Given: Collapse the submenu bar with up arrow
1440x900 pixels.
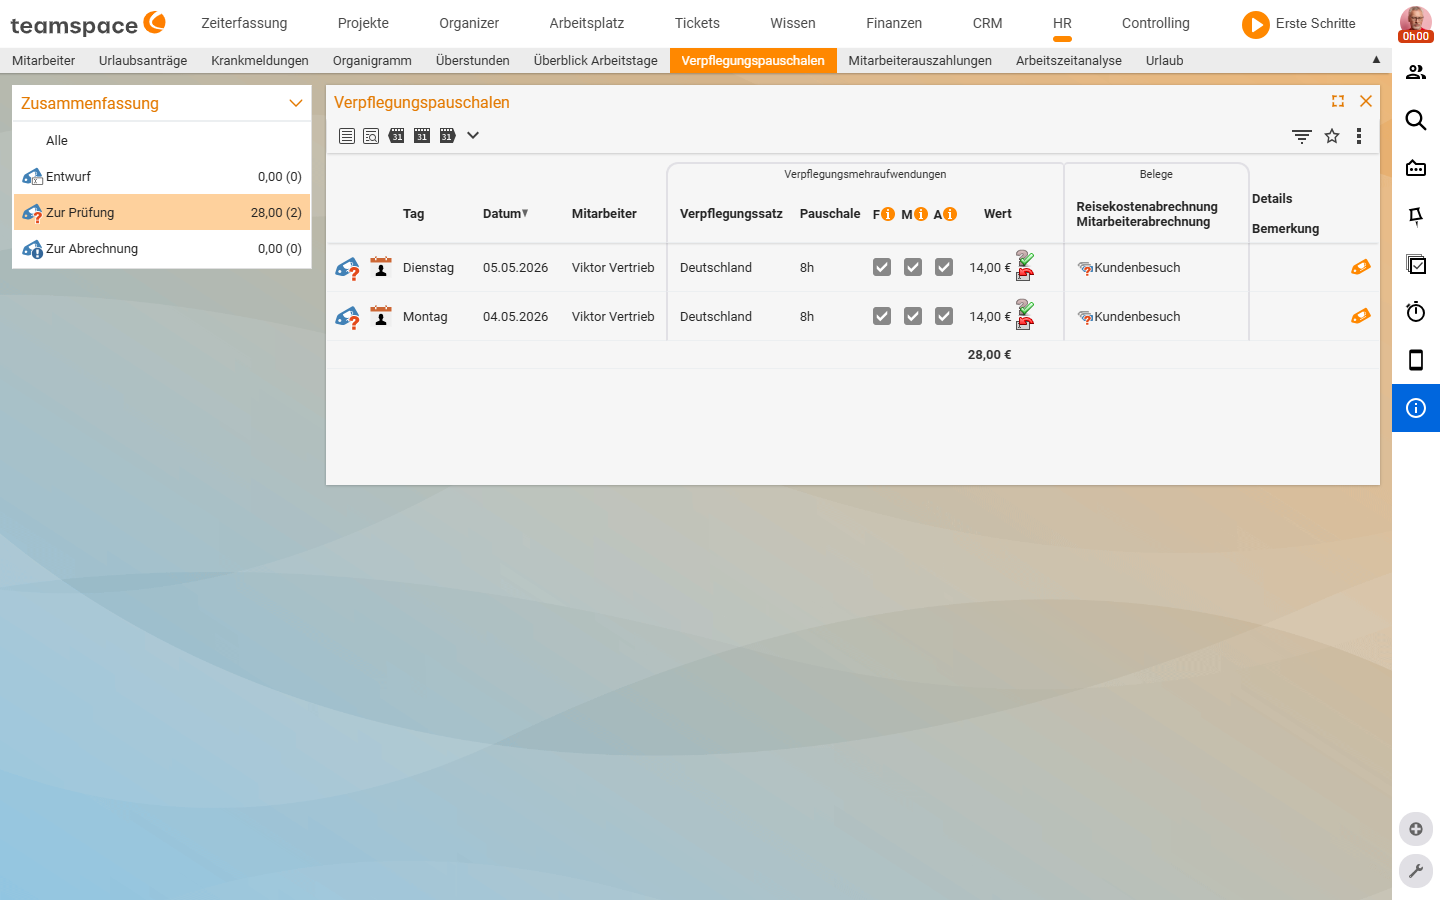Looking at the screenshot, I should click(1376, 60).
